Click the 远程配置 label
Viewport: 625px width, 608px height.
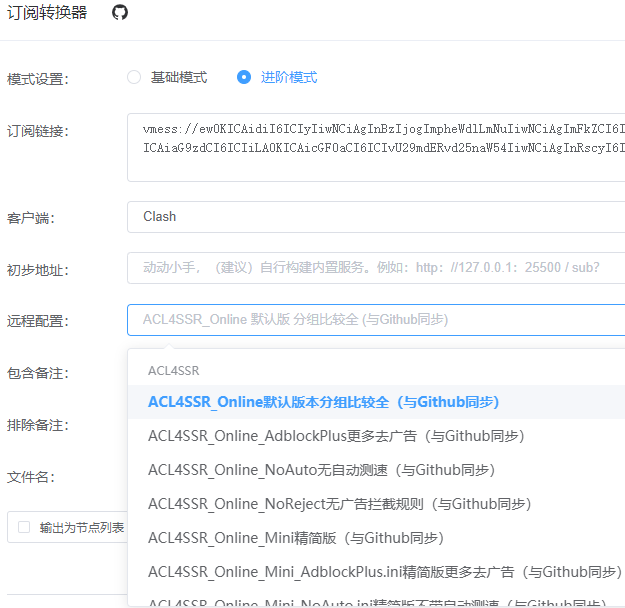38,321
